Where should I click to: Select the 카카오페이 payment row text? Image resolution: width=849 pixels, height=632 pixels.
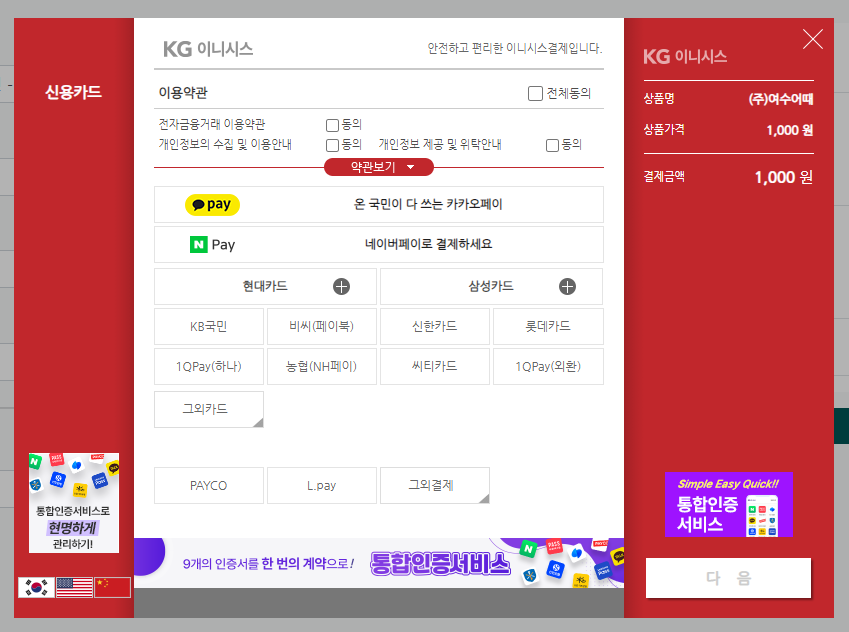click(428, 204)
